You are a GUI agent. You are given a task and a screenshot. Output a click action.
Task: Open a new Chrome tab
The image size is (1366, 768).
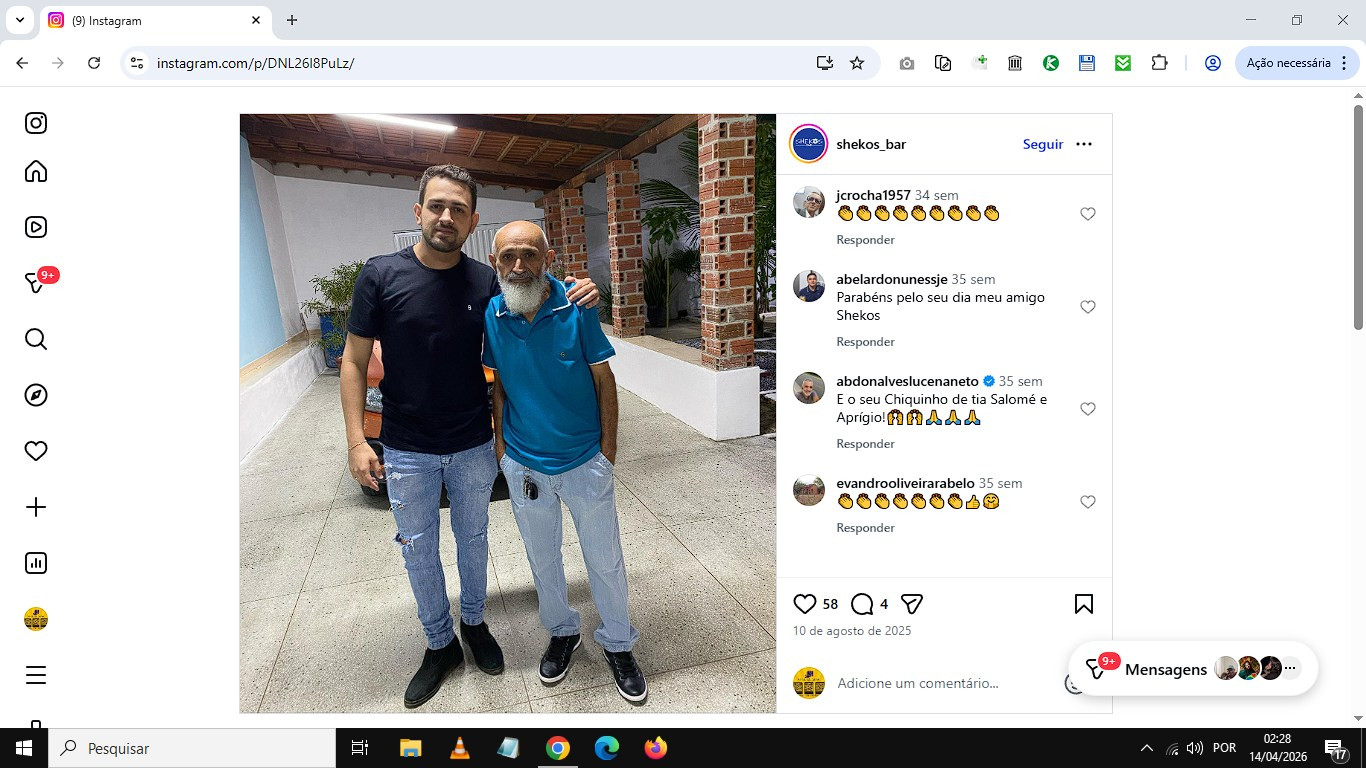pyautogui.click(x=292, y=20)
